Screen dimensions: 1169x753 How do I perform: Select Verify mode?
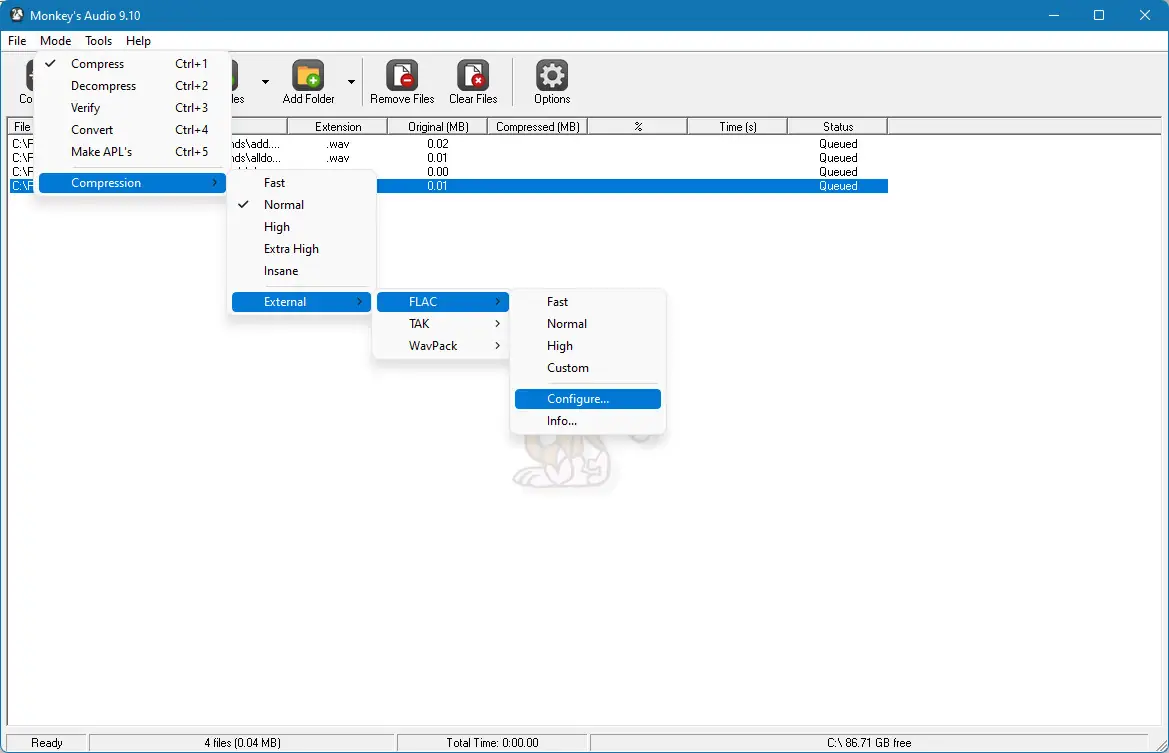[132, 108]
